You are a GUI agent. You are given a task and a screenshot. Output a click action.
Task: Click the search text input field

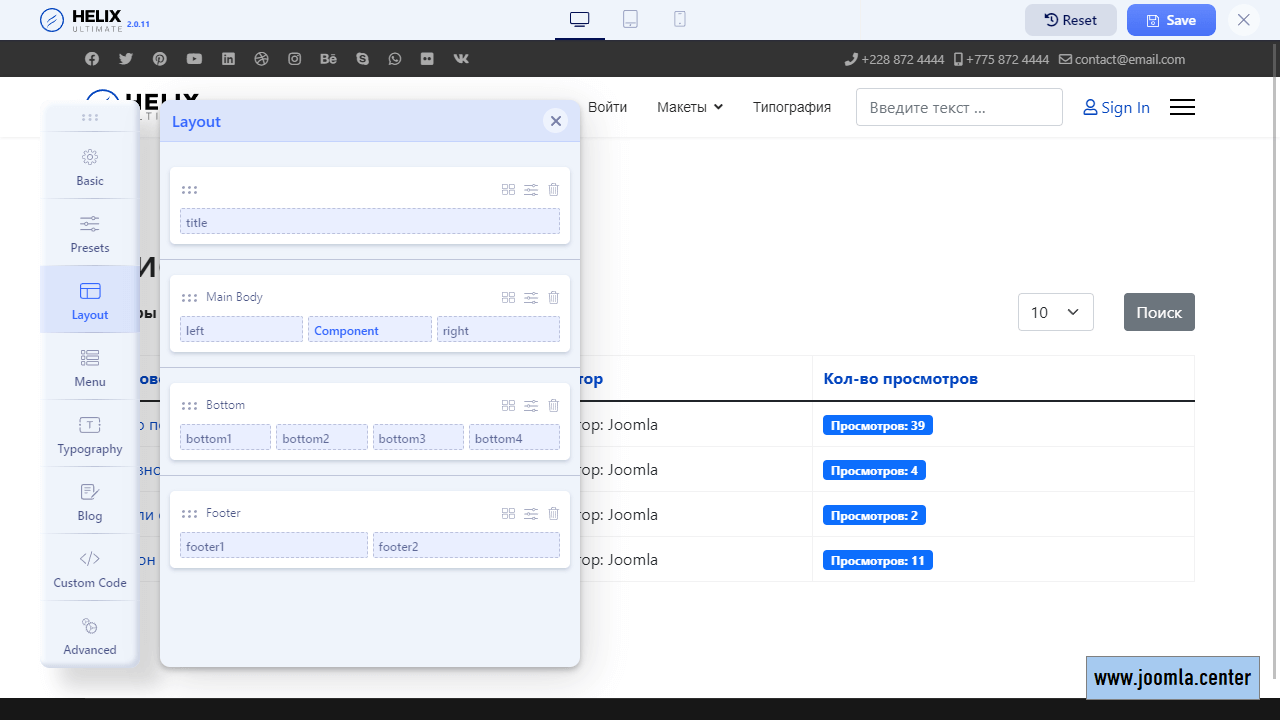[x=958, y=107]
